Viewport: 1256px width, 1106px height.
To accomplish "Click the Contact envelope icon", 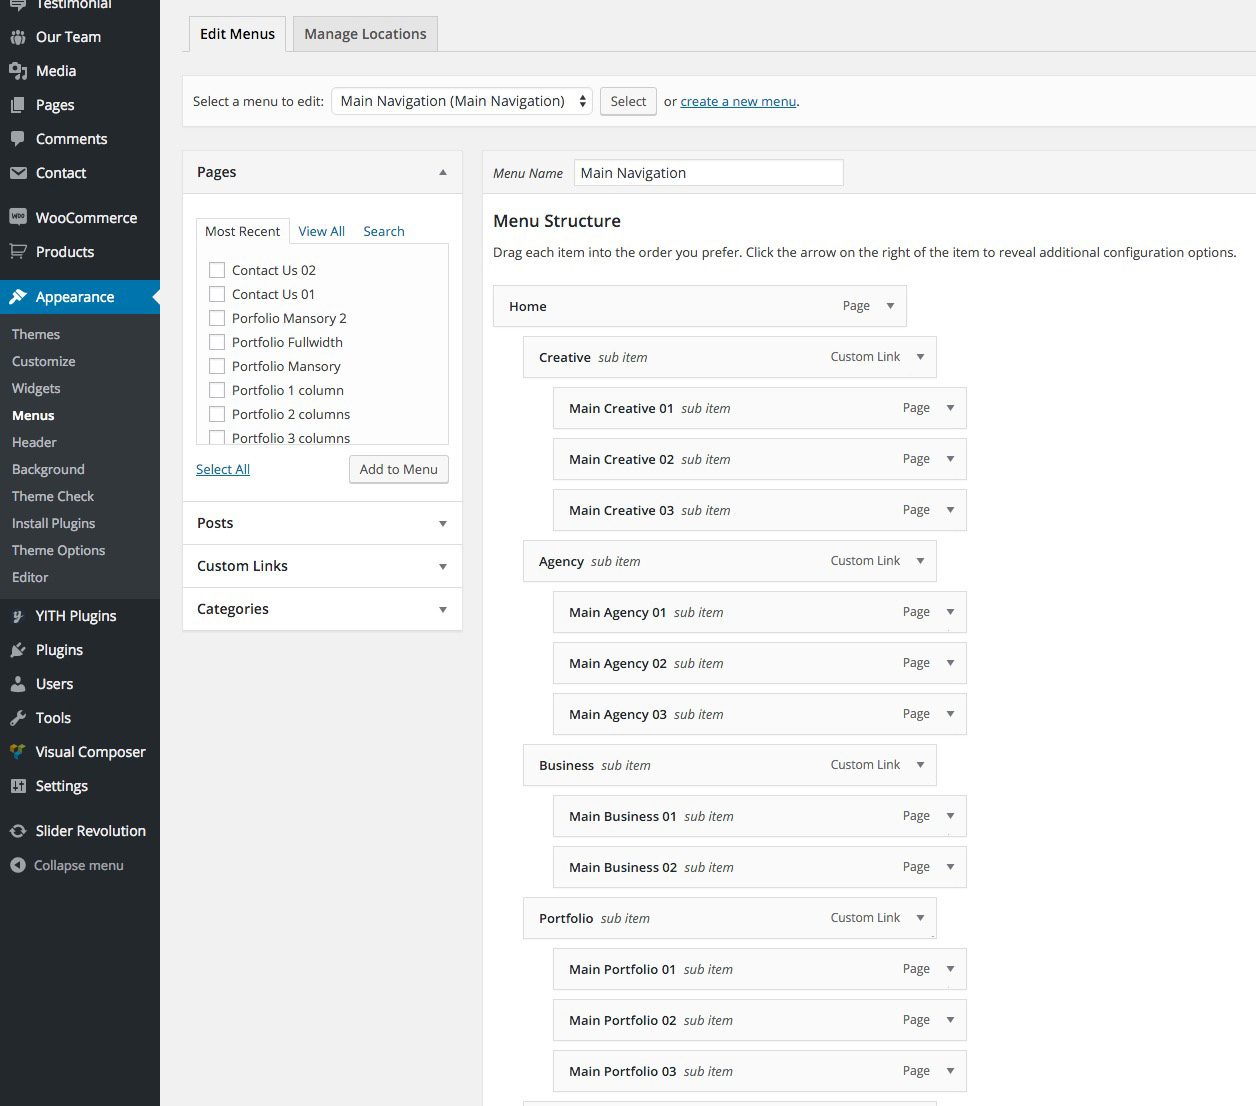I will (x=18, y=173).
